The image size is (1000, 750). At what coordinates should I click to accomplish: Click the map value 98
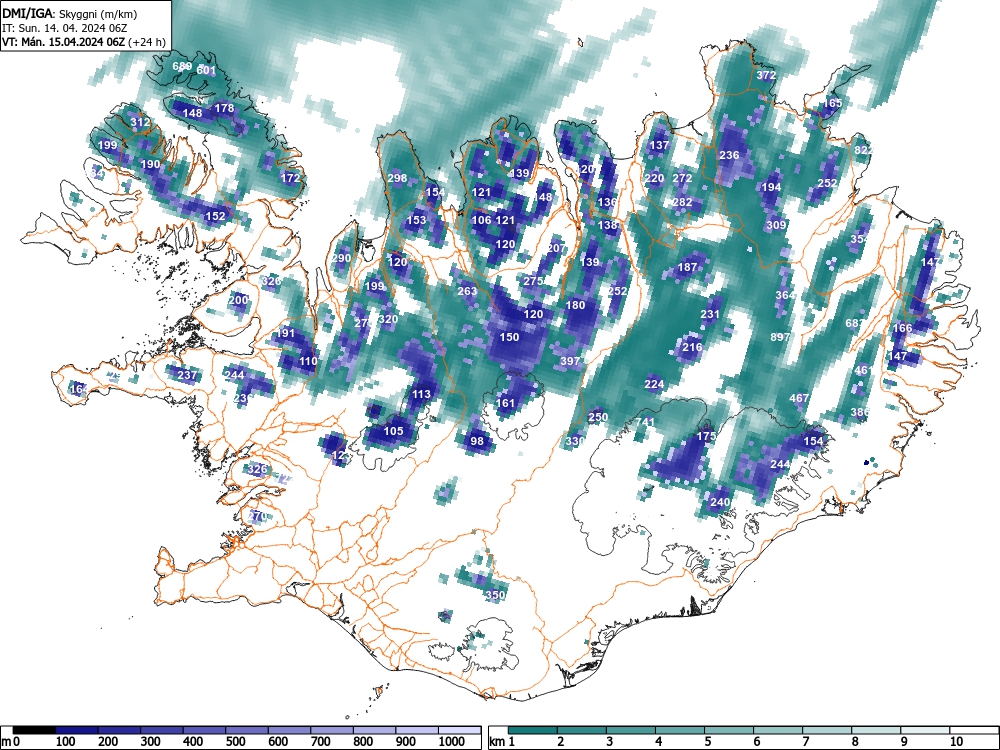pos(477,441)
